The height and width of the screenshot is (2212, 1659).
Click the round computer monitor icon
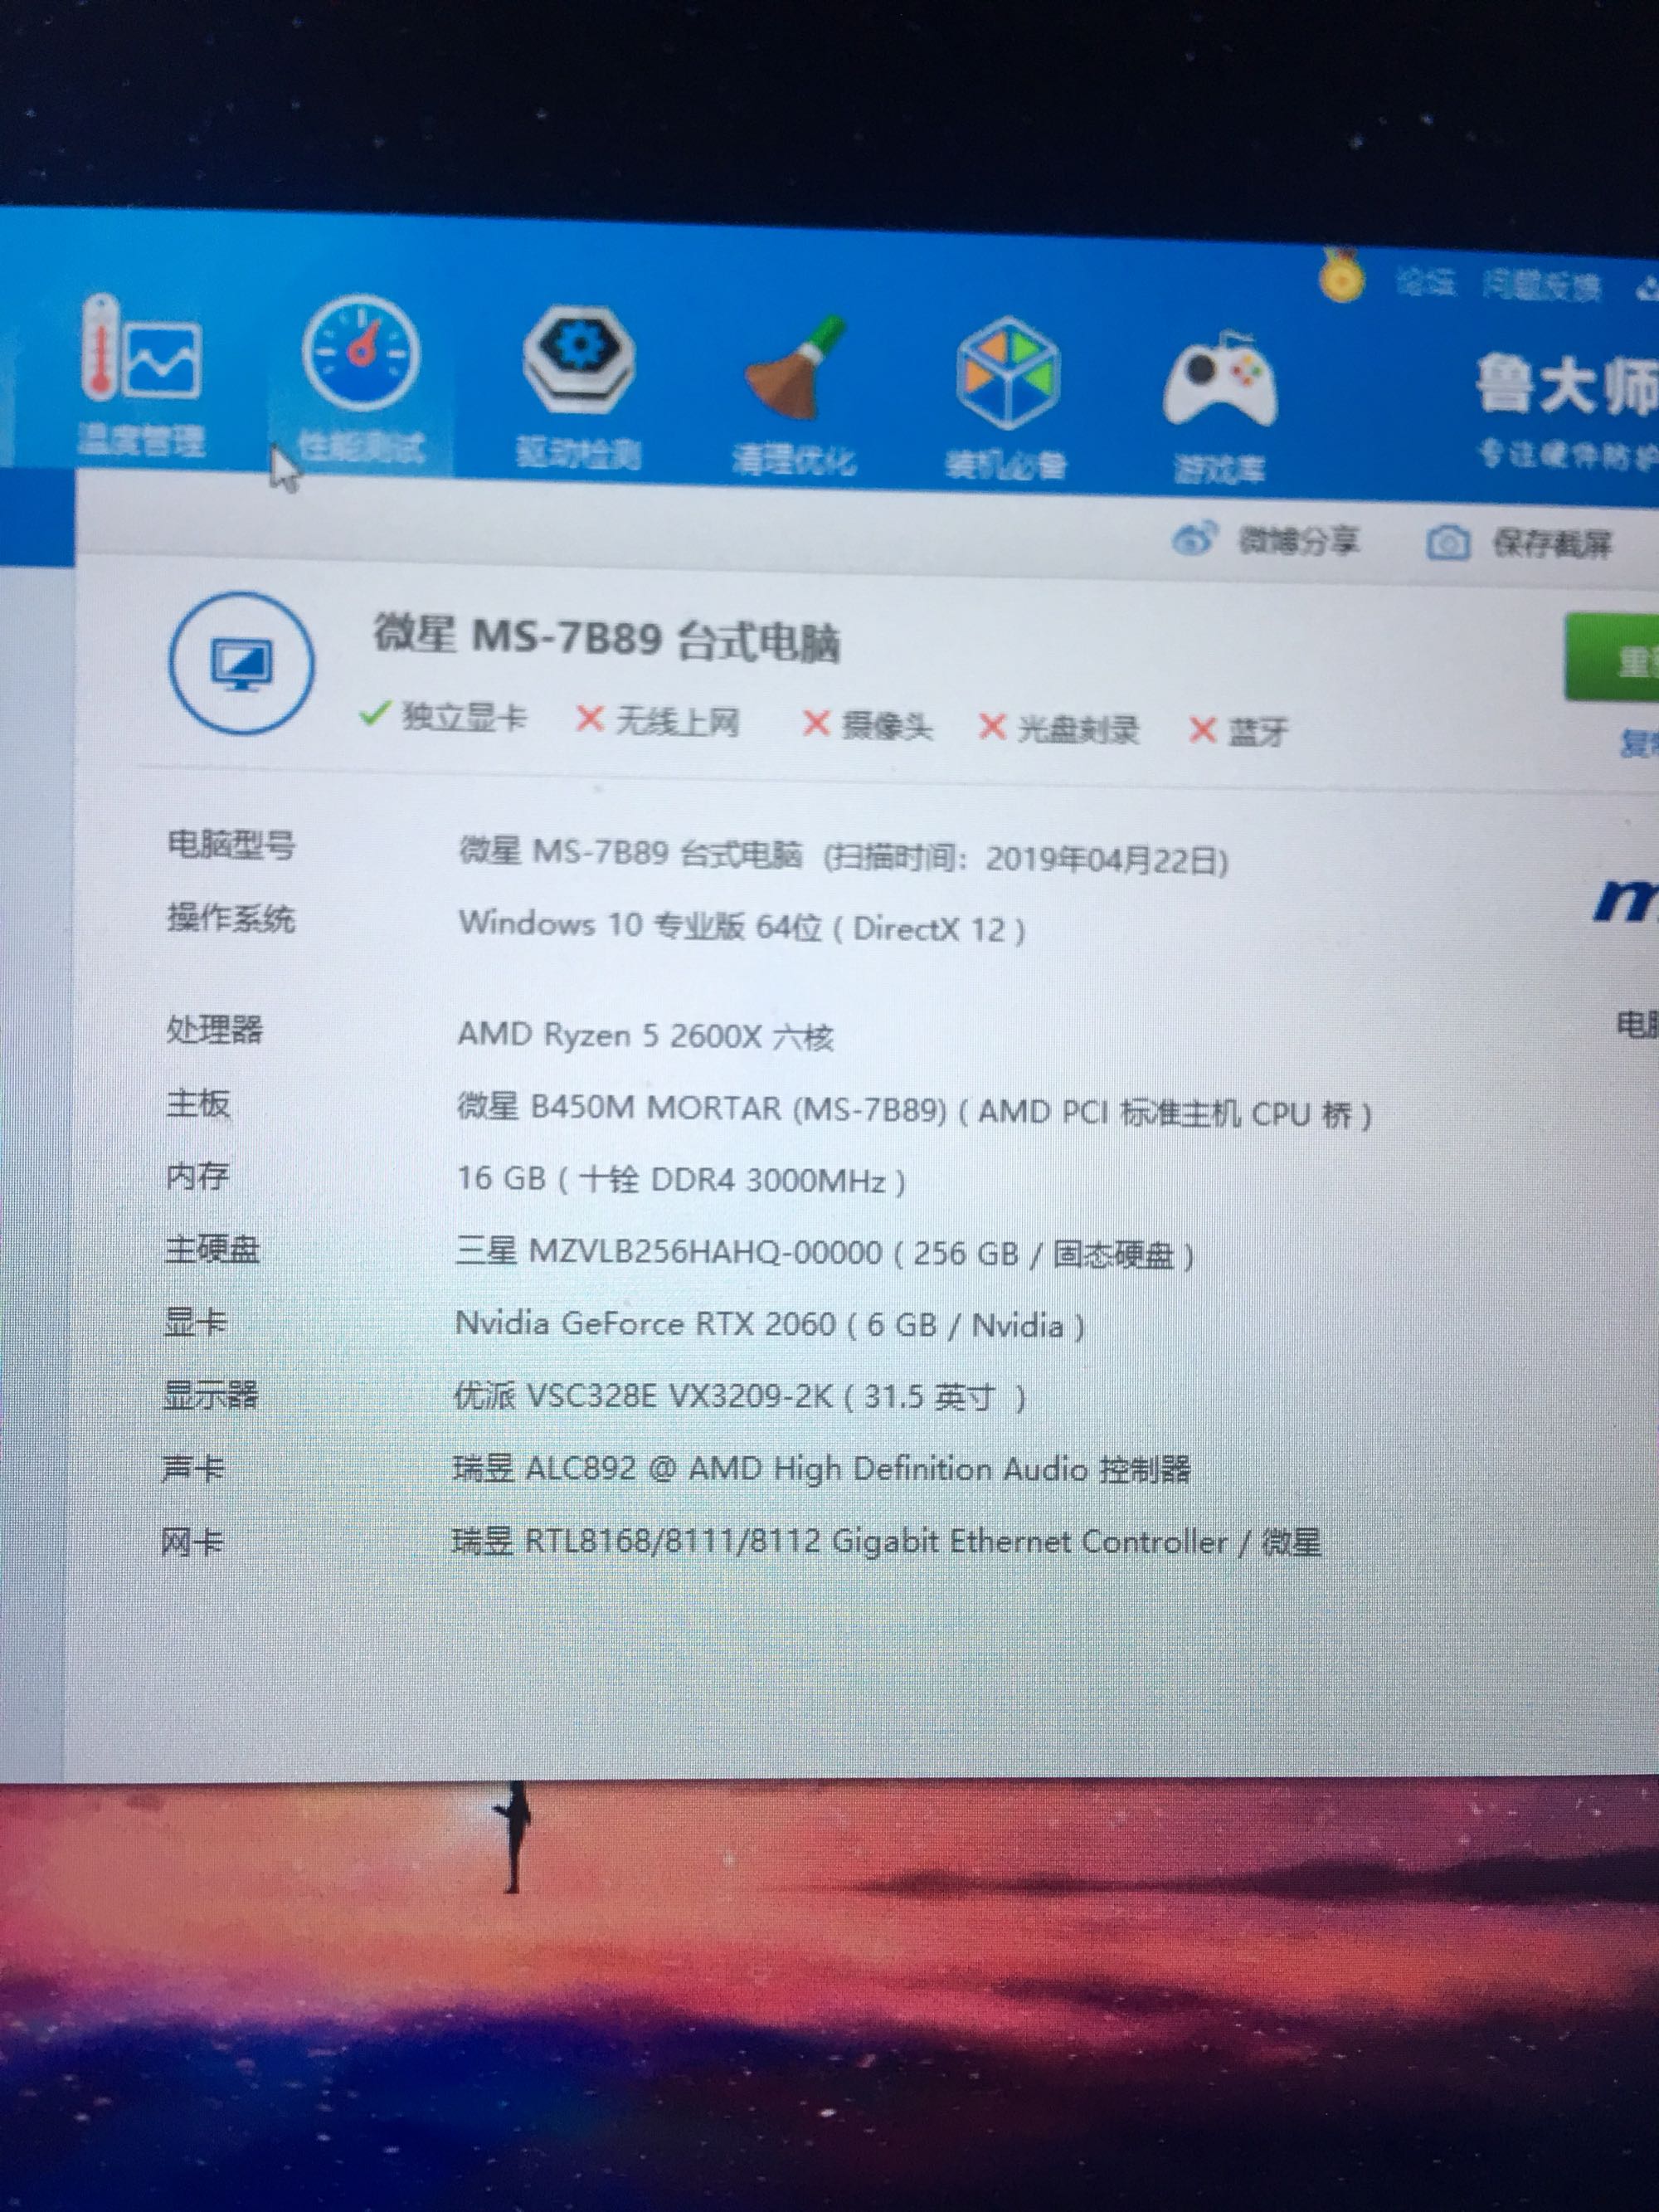(241, 664)
